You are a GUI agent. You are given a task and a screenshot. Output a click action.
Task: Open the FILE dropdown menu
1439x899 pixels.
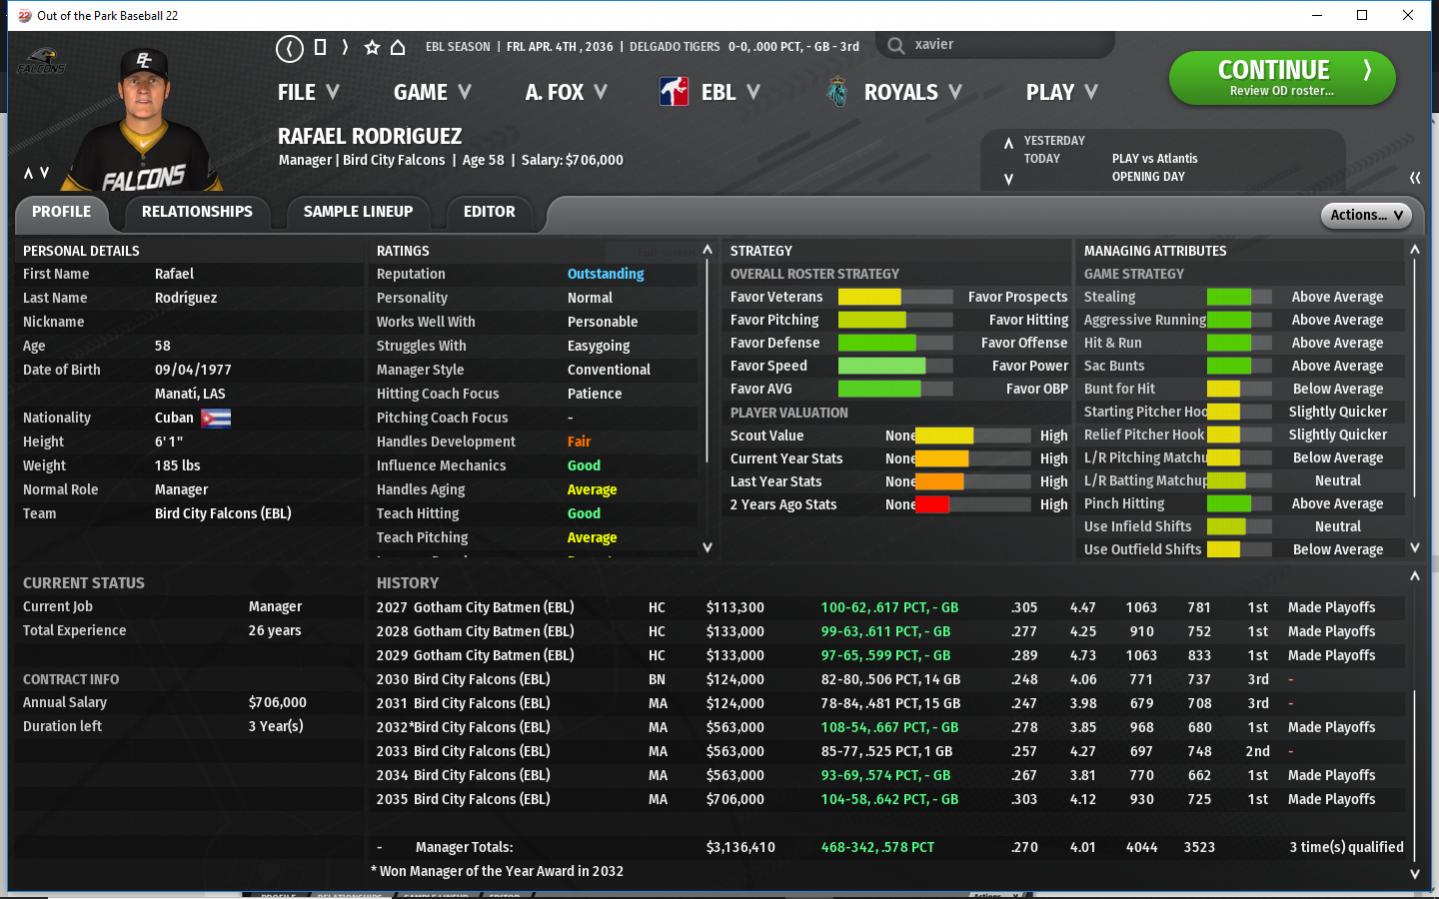pyautogui.click(x=308, y=92)
